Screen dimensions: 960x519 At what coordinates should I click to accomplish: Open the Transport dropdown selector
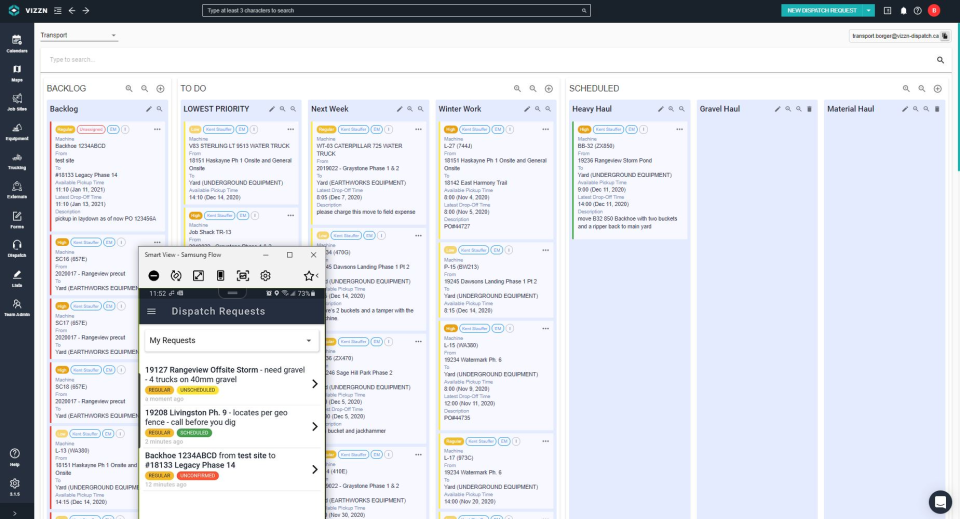[x=78, y=35]
